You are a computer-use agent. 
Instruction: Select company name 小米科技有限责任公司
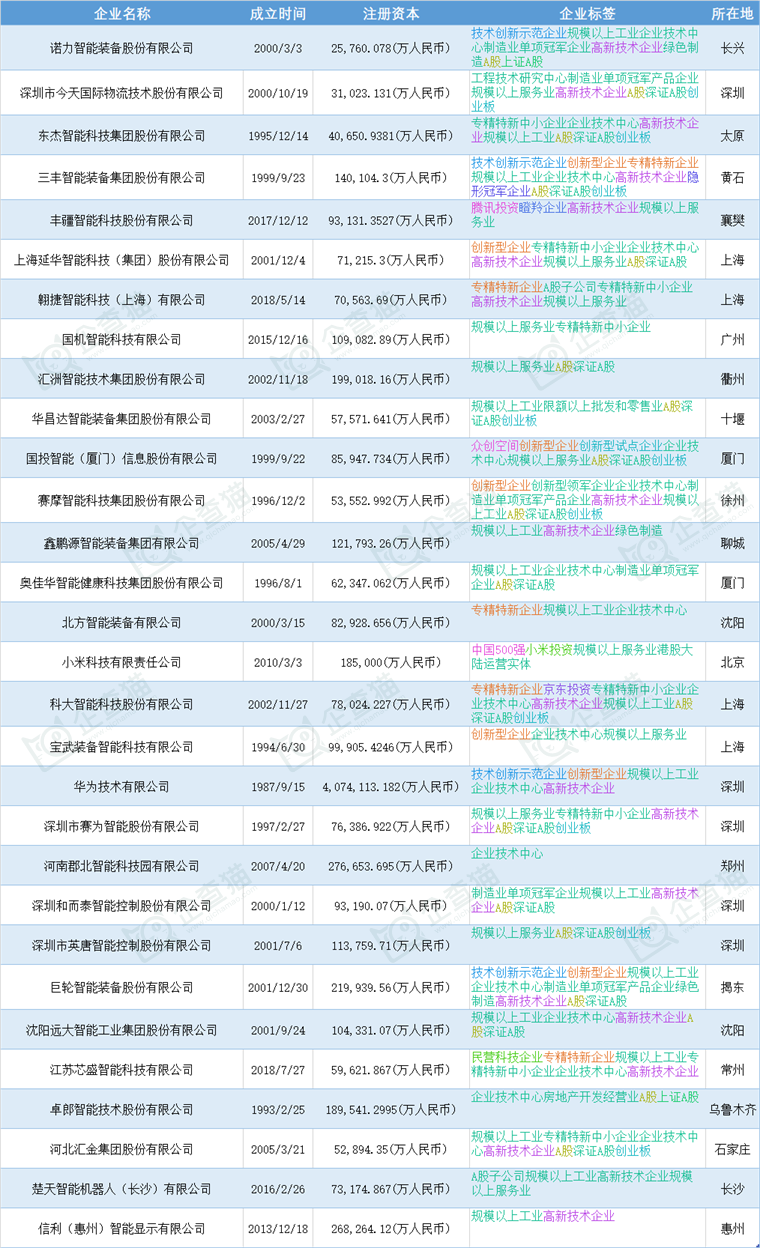coord(122,662)
